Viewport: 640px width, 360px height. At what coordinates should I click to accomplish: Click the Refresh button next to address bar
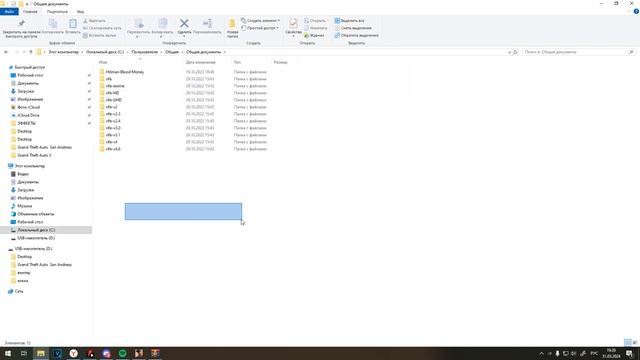click(516, 52)
